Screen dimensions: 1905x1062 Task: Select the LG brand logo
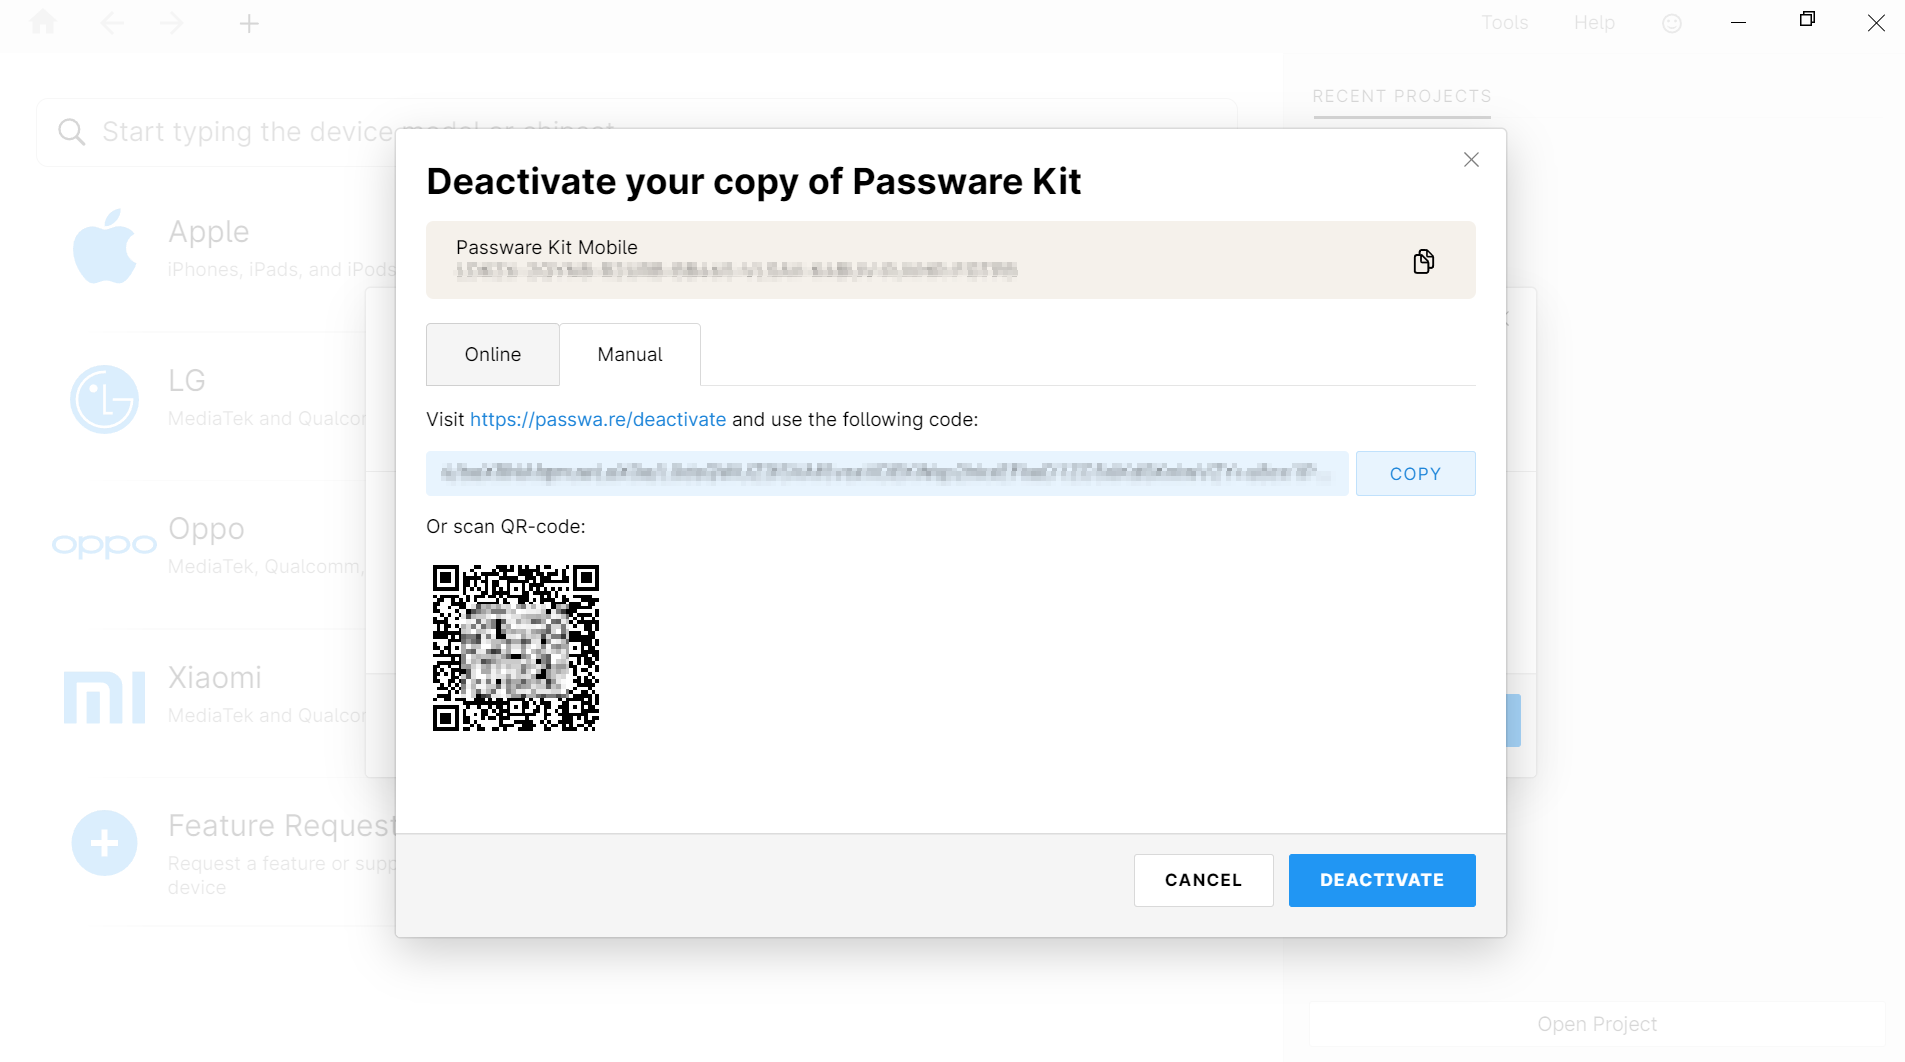click(104, 398)
